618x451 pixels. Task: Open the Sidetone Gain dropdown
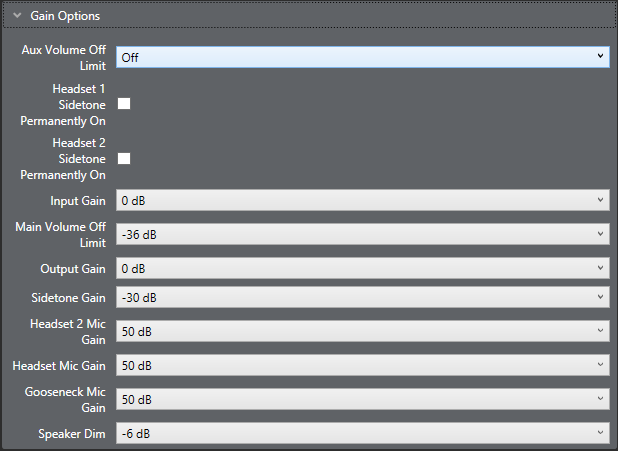362,297
